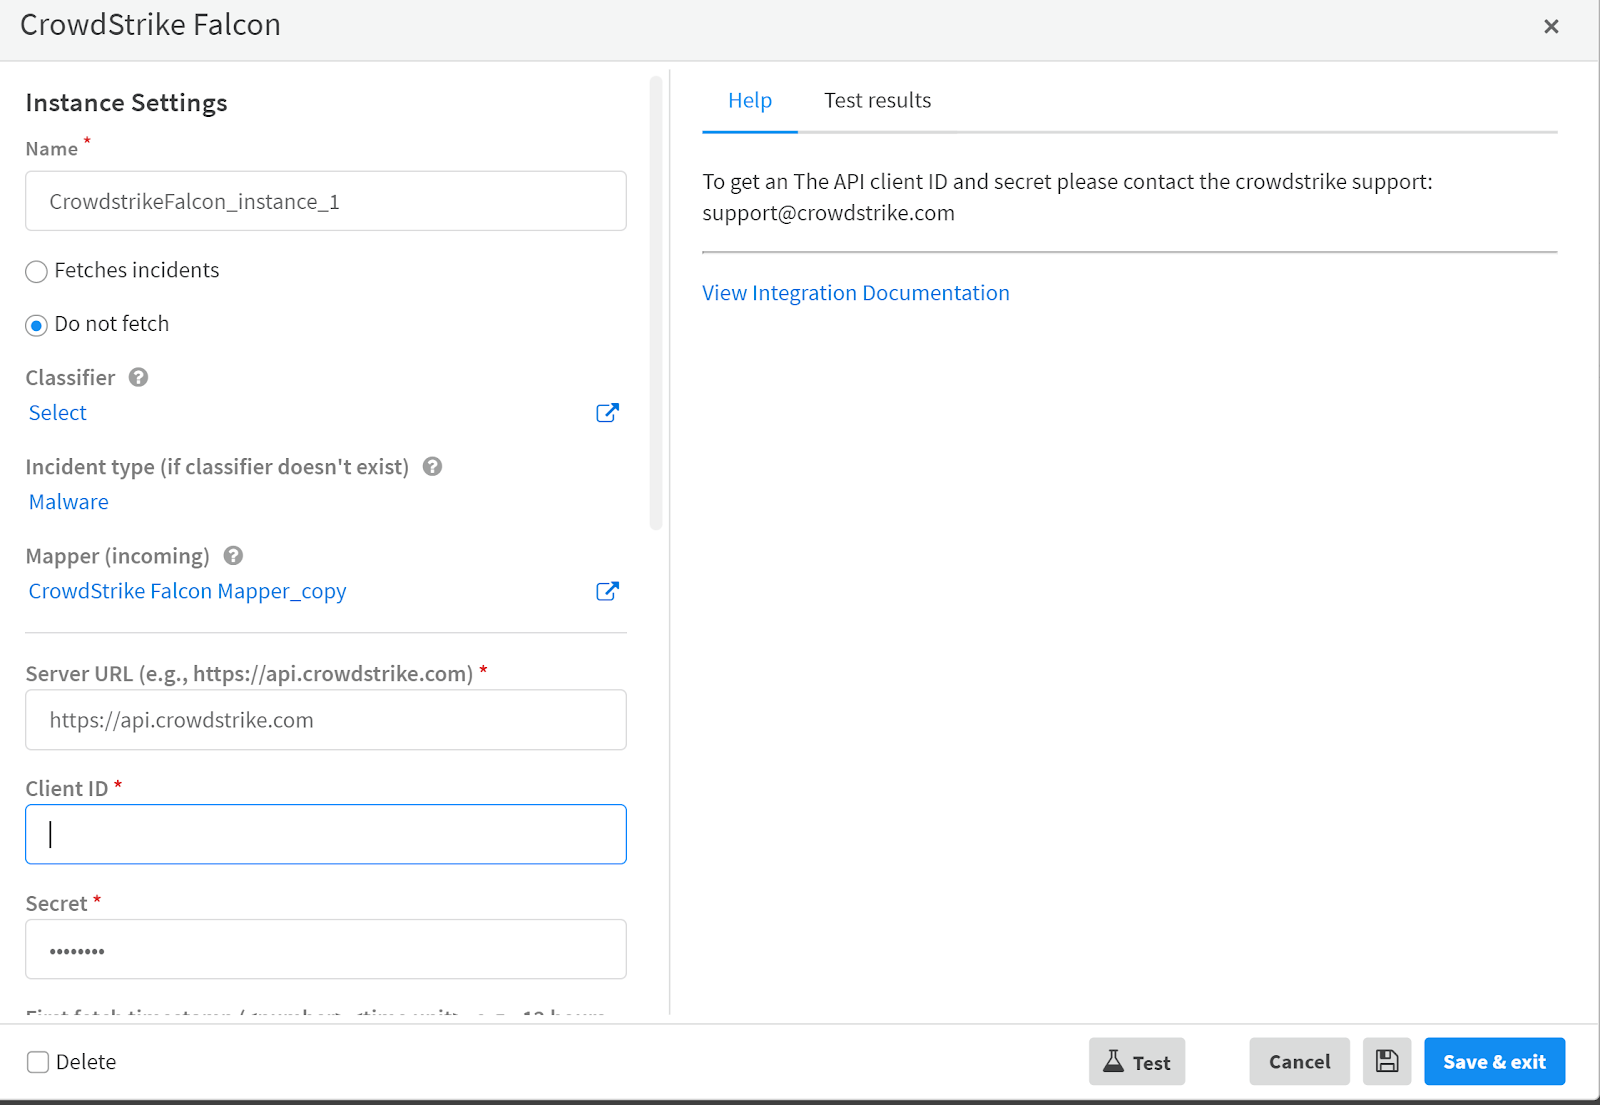Click Mapper (incoming) help question mark
The image size is (1600, 1105).
pyautogui.click(x=233, y=556)
